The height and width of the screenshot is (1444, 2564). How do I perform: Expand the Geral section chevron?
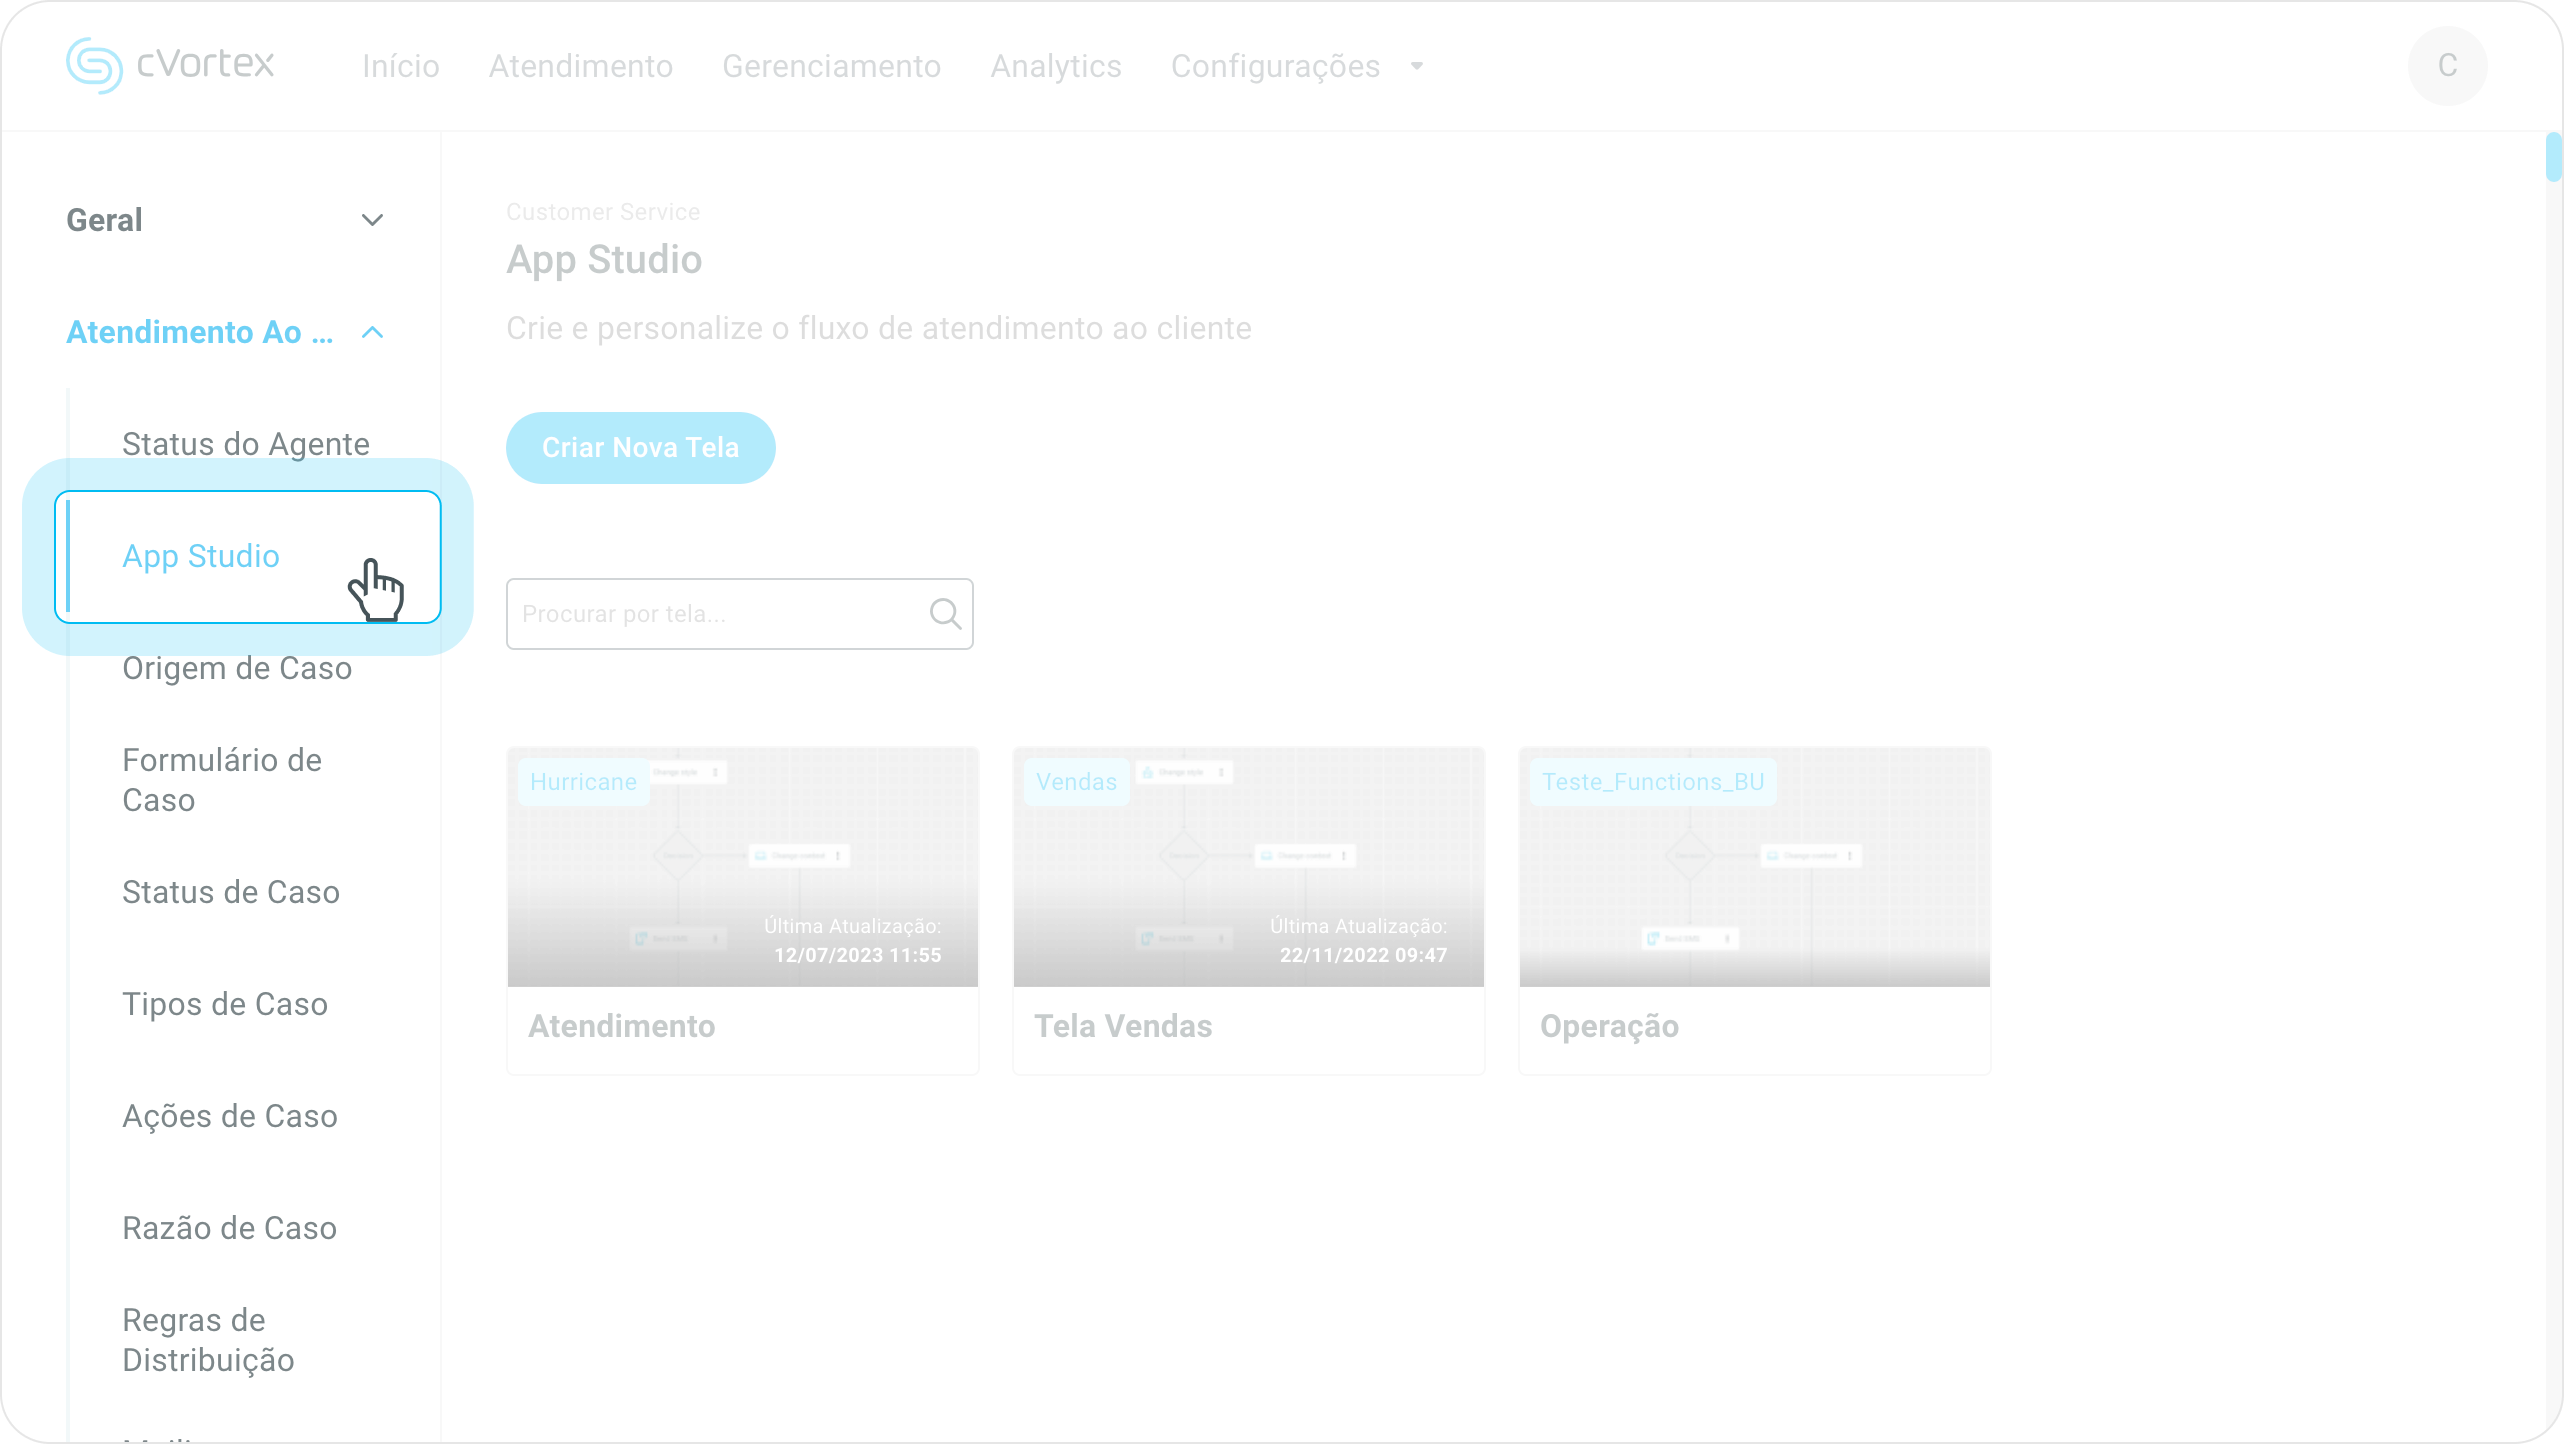tap(372, 220)
